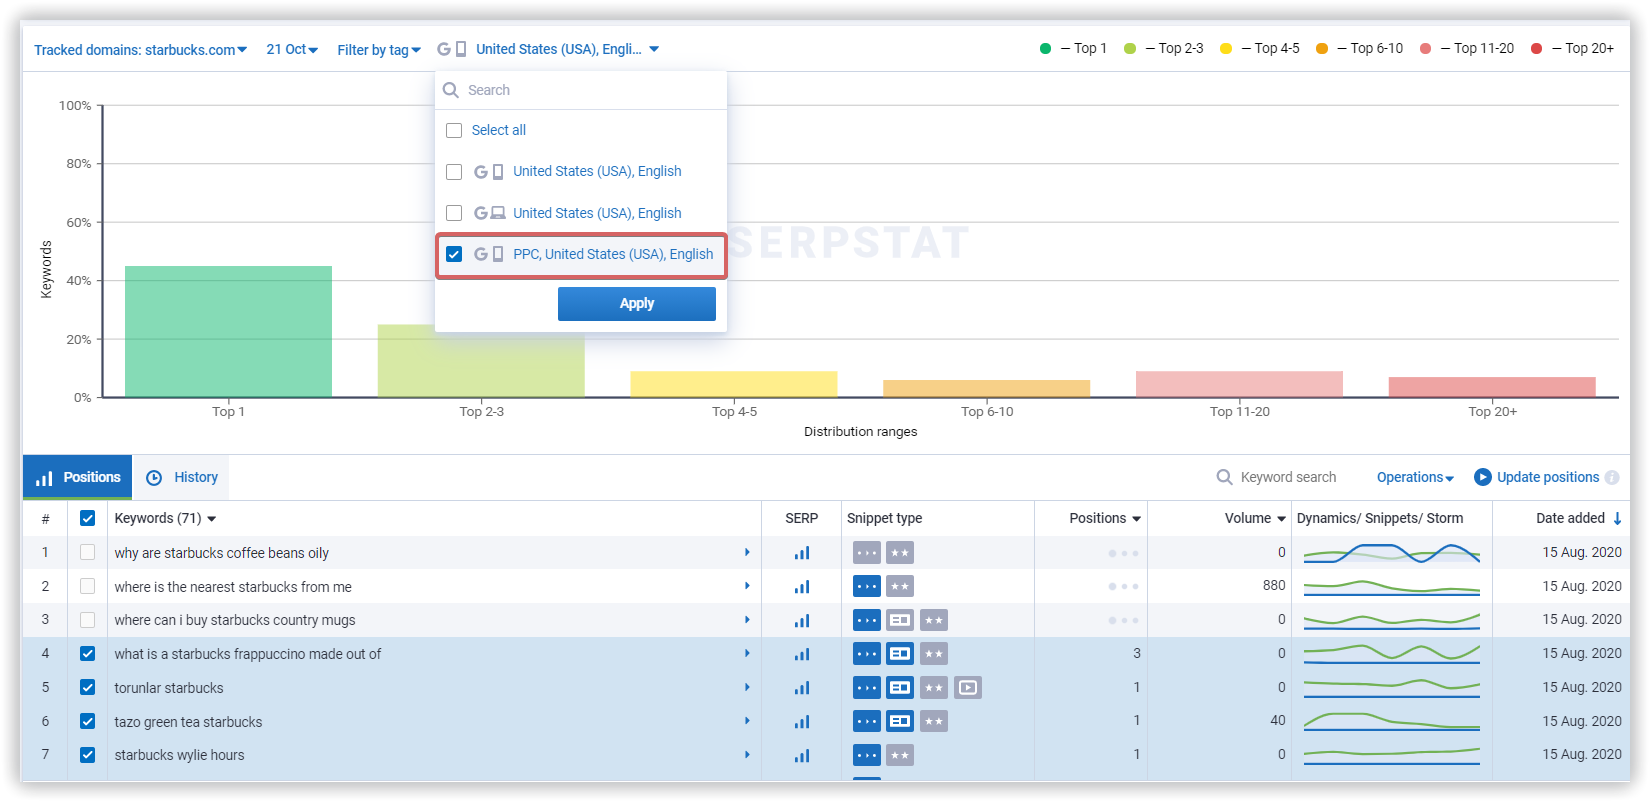Open SERP chart icon for 'tazo green tea starbucks'

click(x=802, y=721)
